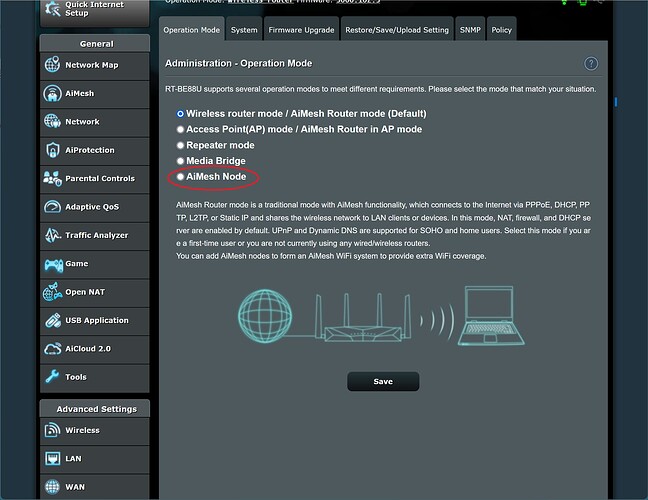648x500 pixels.
Task: Open WAN settings globe icon
Action: click(52, 487)
